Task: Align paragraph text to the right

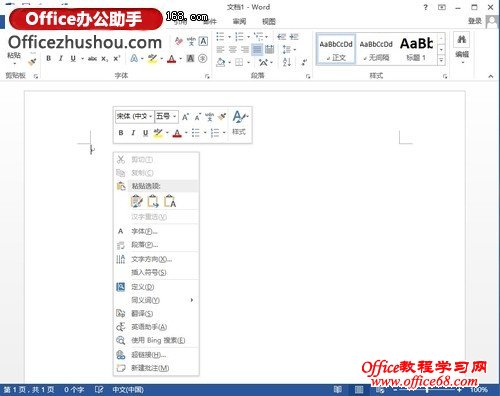Action: point(245,50)
